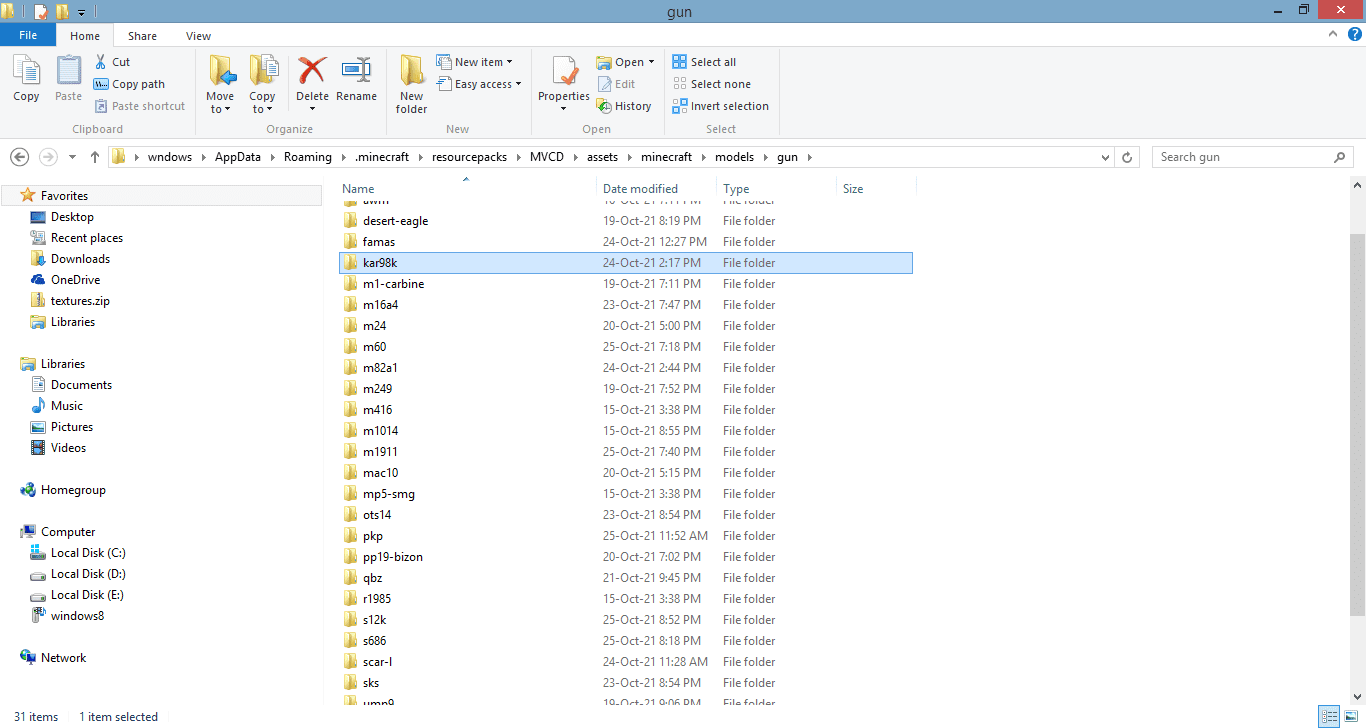Click the Search gun input field
1366x728 pixels.
click(1244, 157)
